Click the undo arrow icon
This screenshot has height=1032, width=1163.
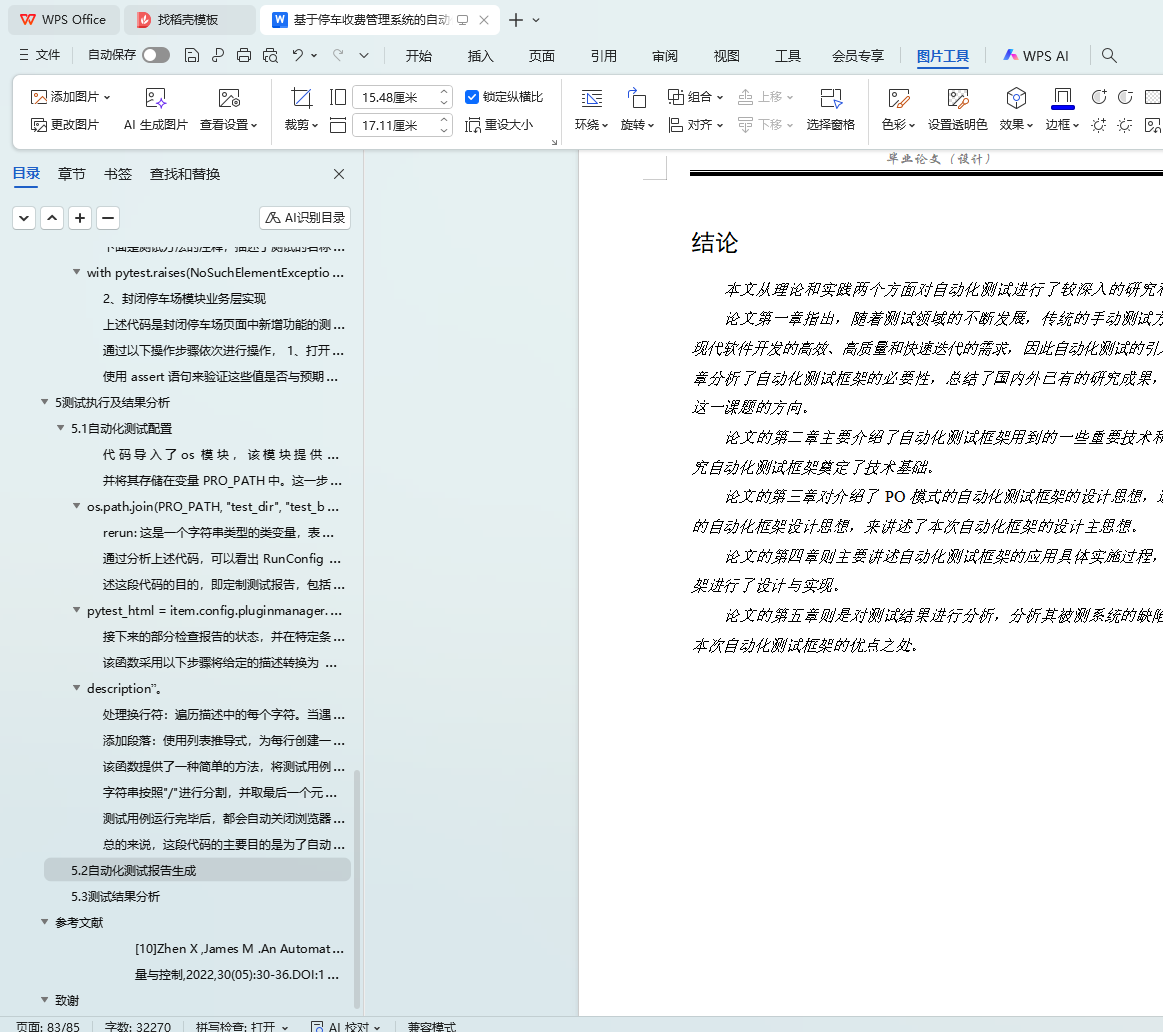coord(298,56)
